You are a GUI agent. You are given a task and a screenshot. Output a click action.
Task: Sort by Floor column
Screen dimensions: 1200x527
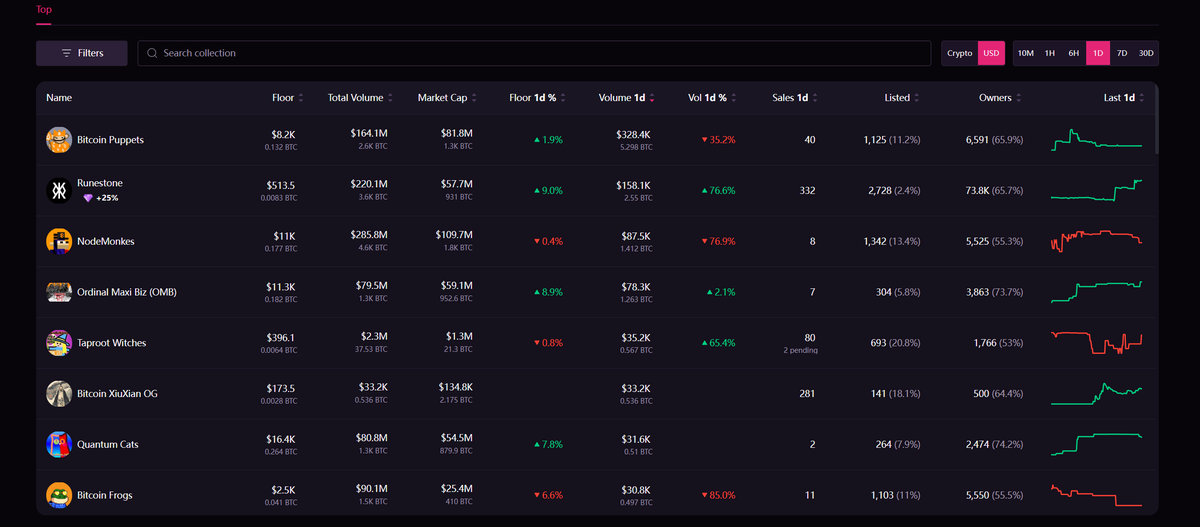point(287,98)
